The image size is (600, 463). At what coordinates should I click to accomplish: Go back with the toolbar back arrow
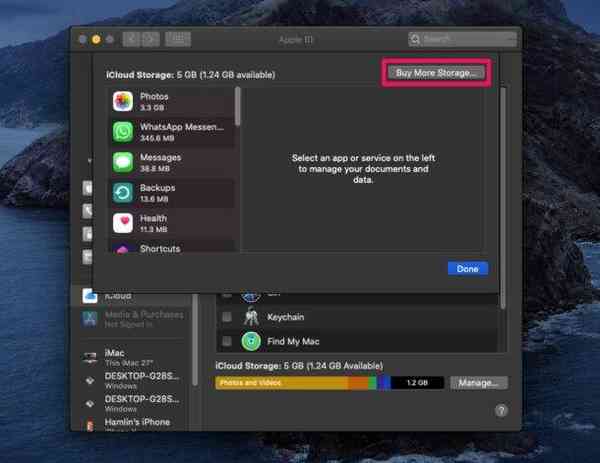click(x=131, y=39)
